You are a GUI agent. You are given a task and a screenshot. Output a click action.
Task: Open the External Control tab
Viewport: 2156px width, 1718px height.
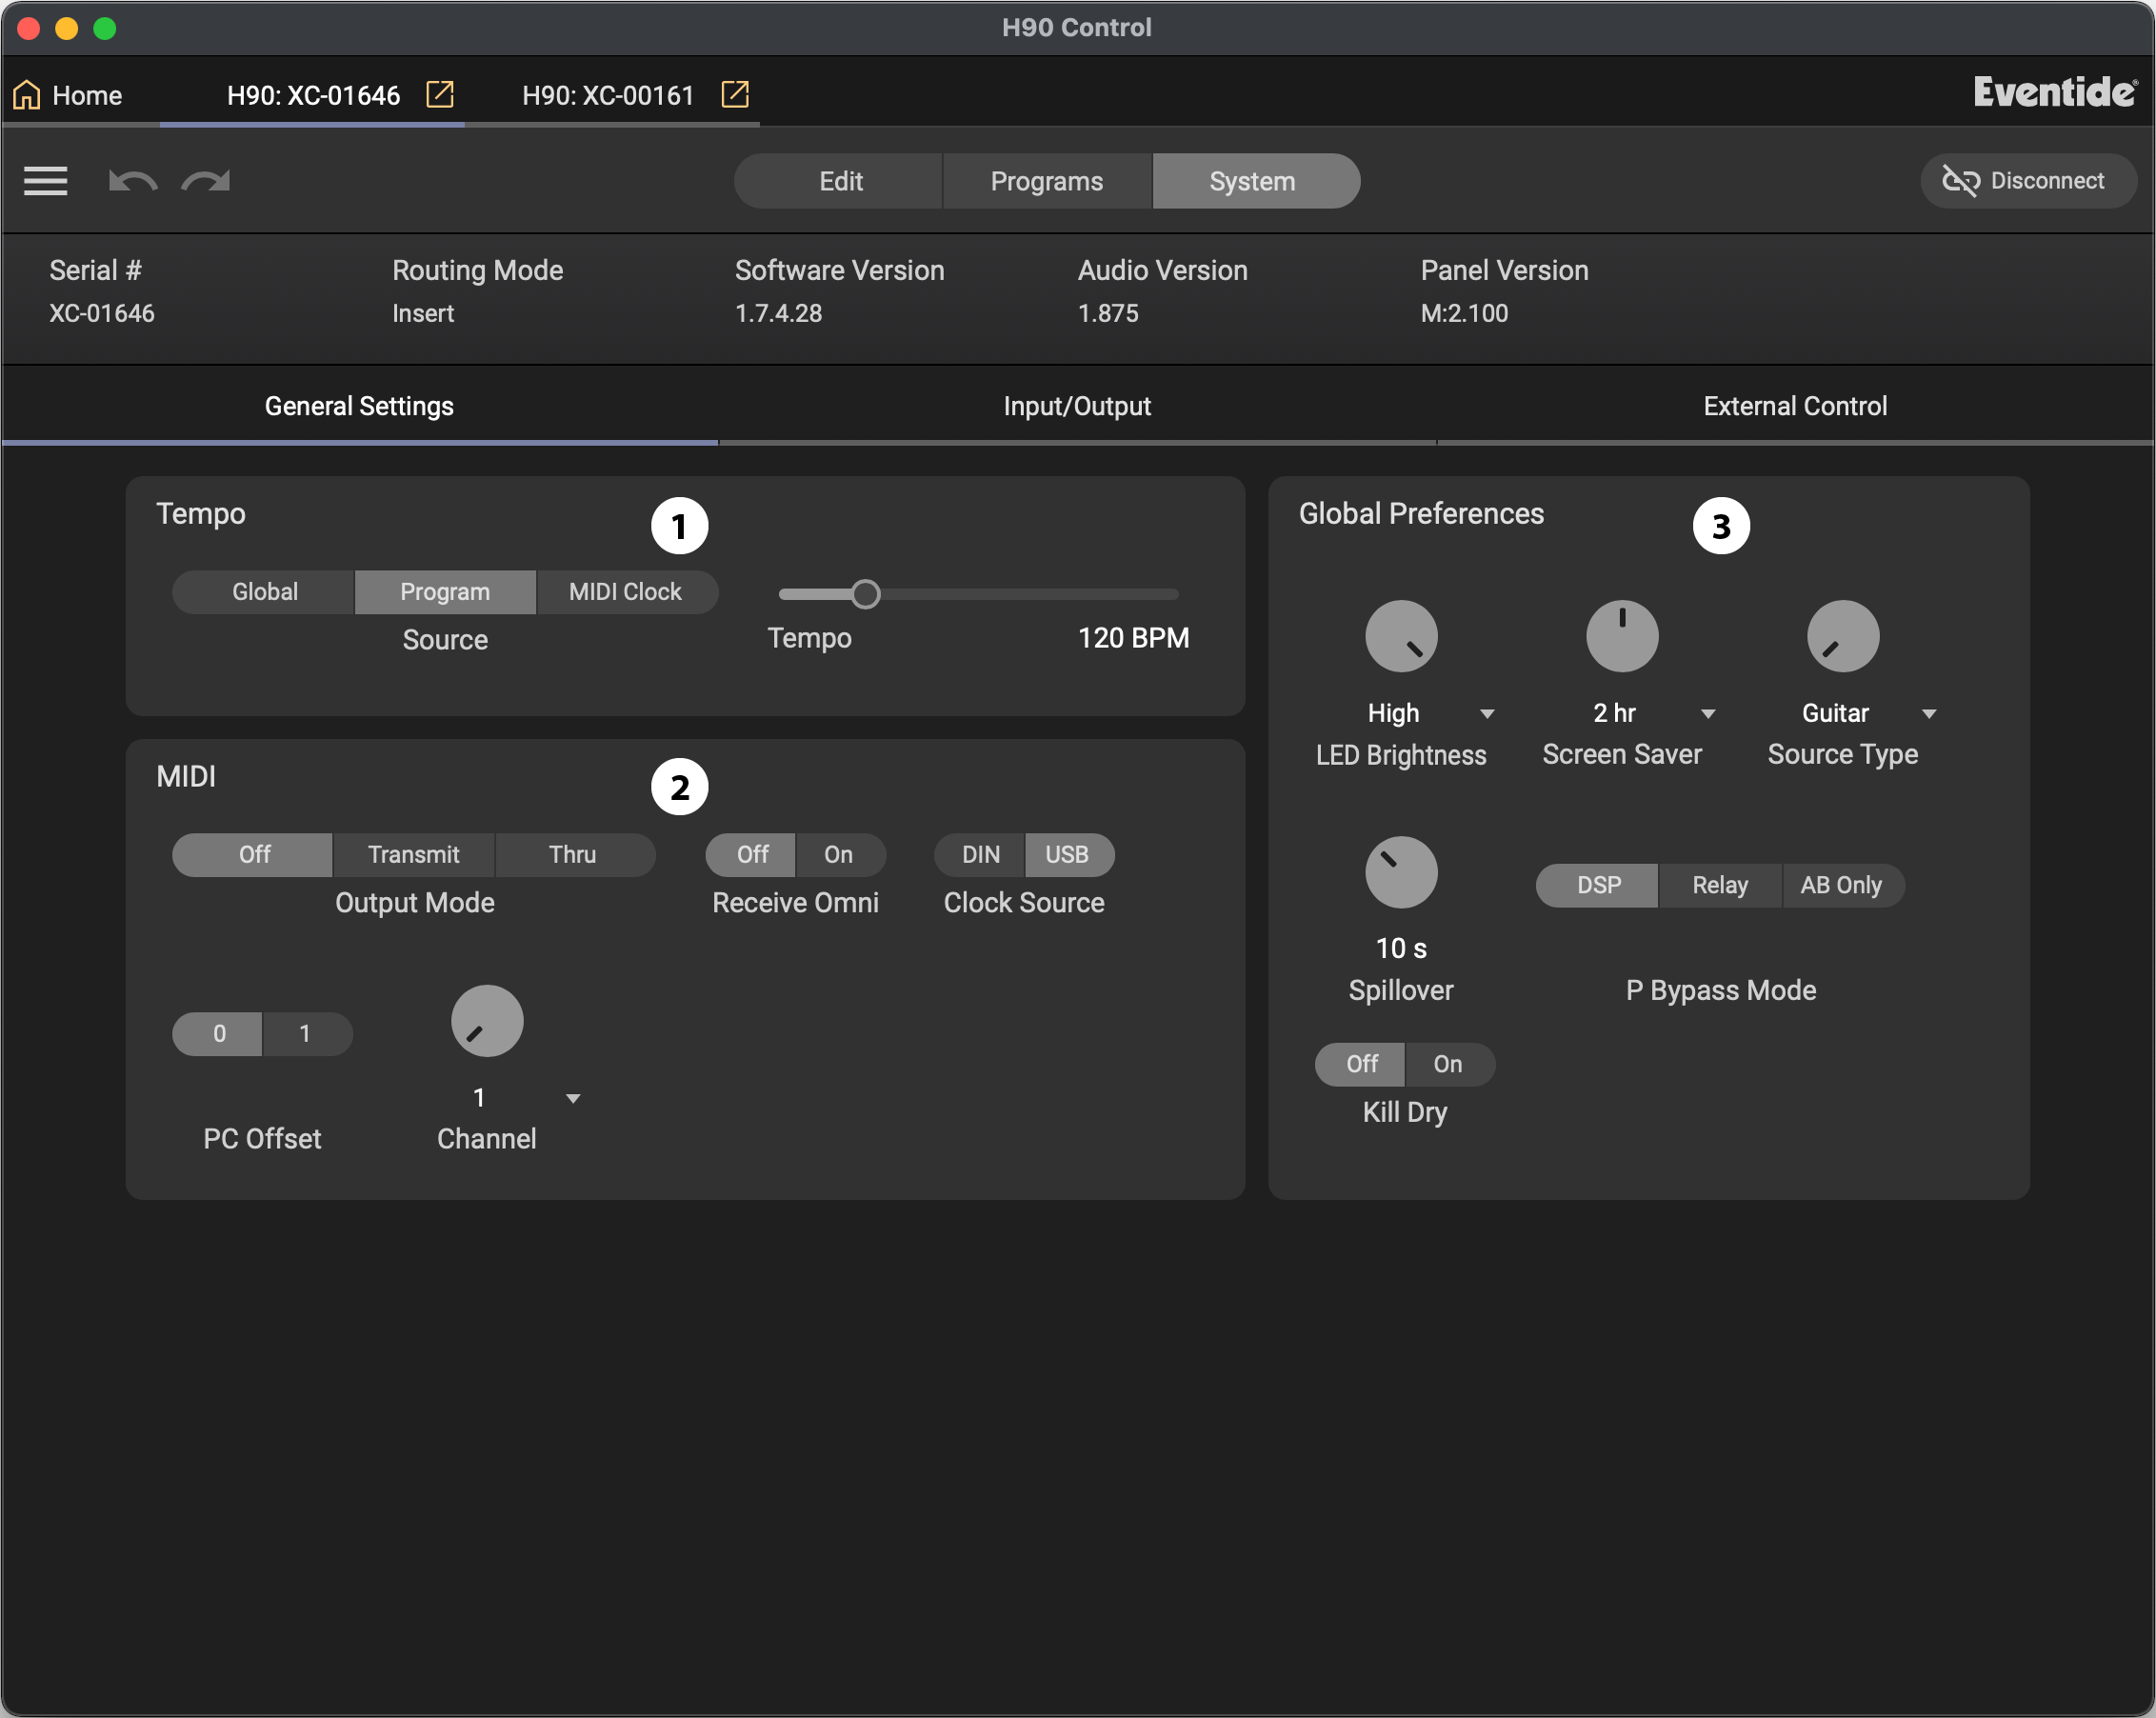(1795, 406)
